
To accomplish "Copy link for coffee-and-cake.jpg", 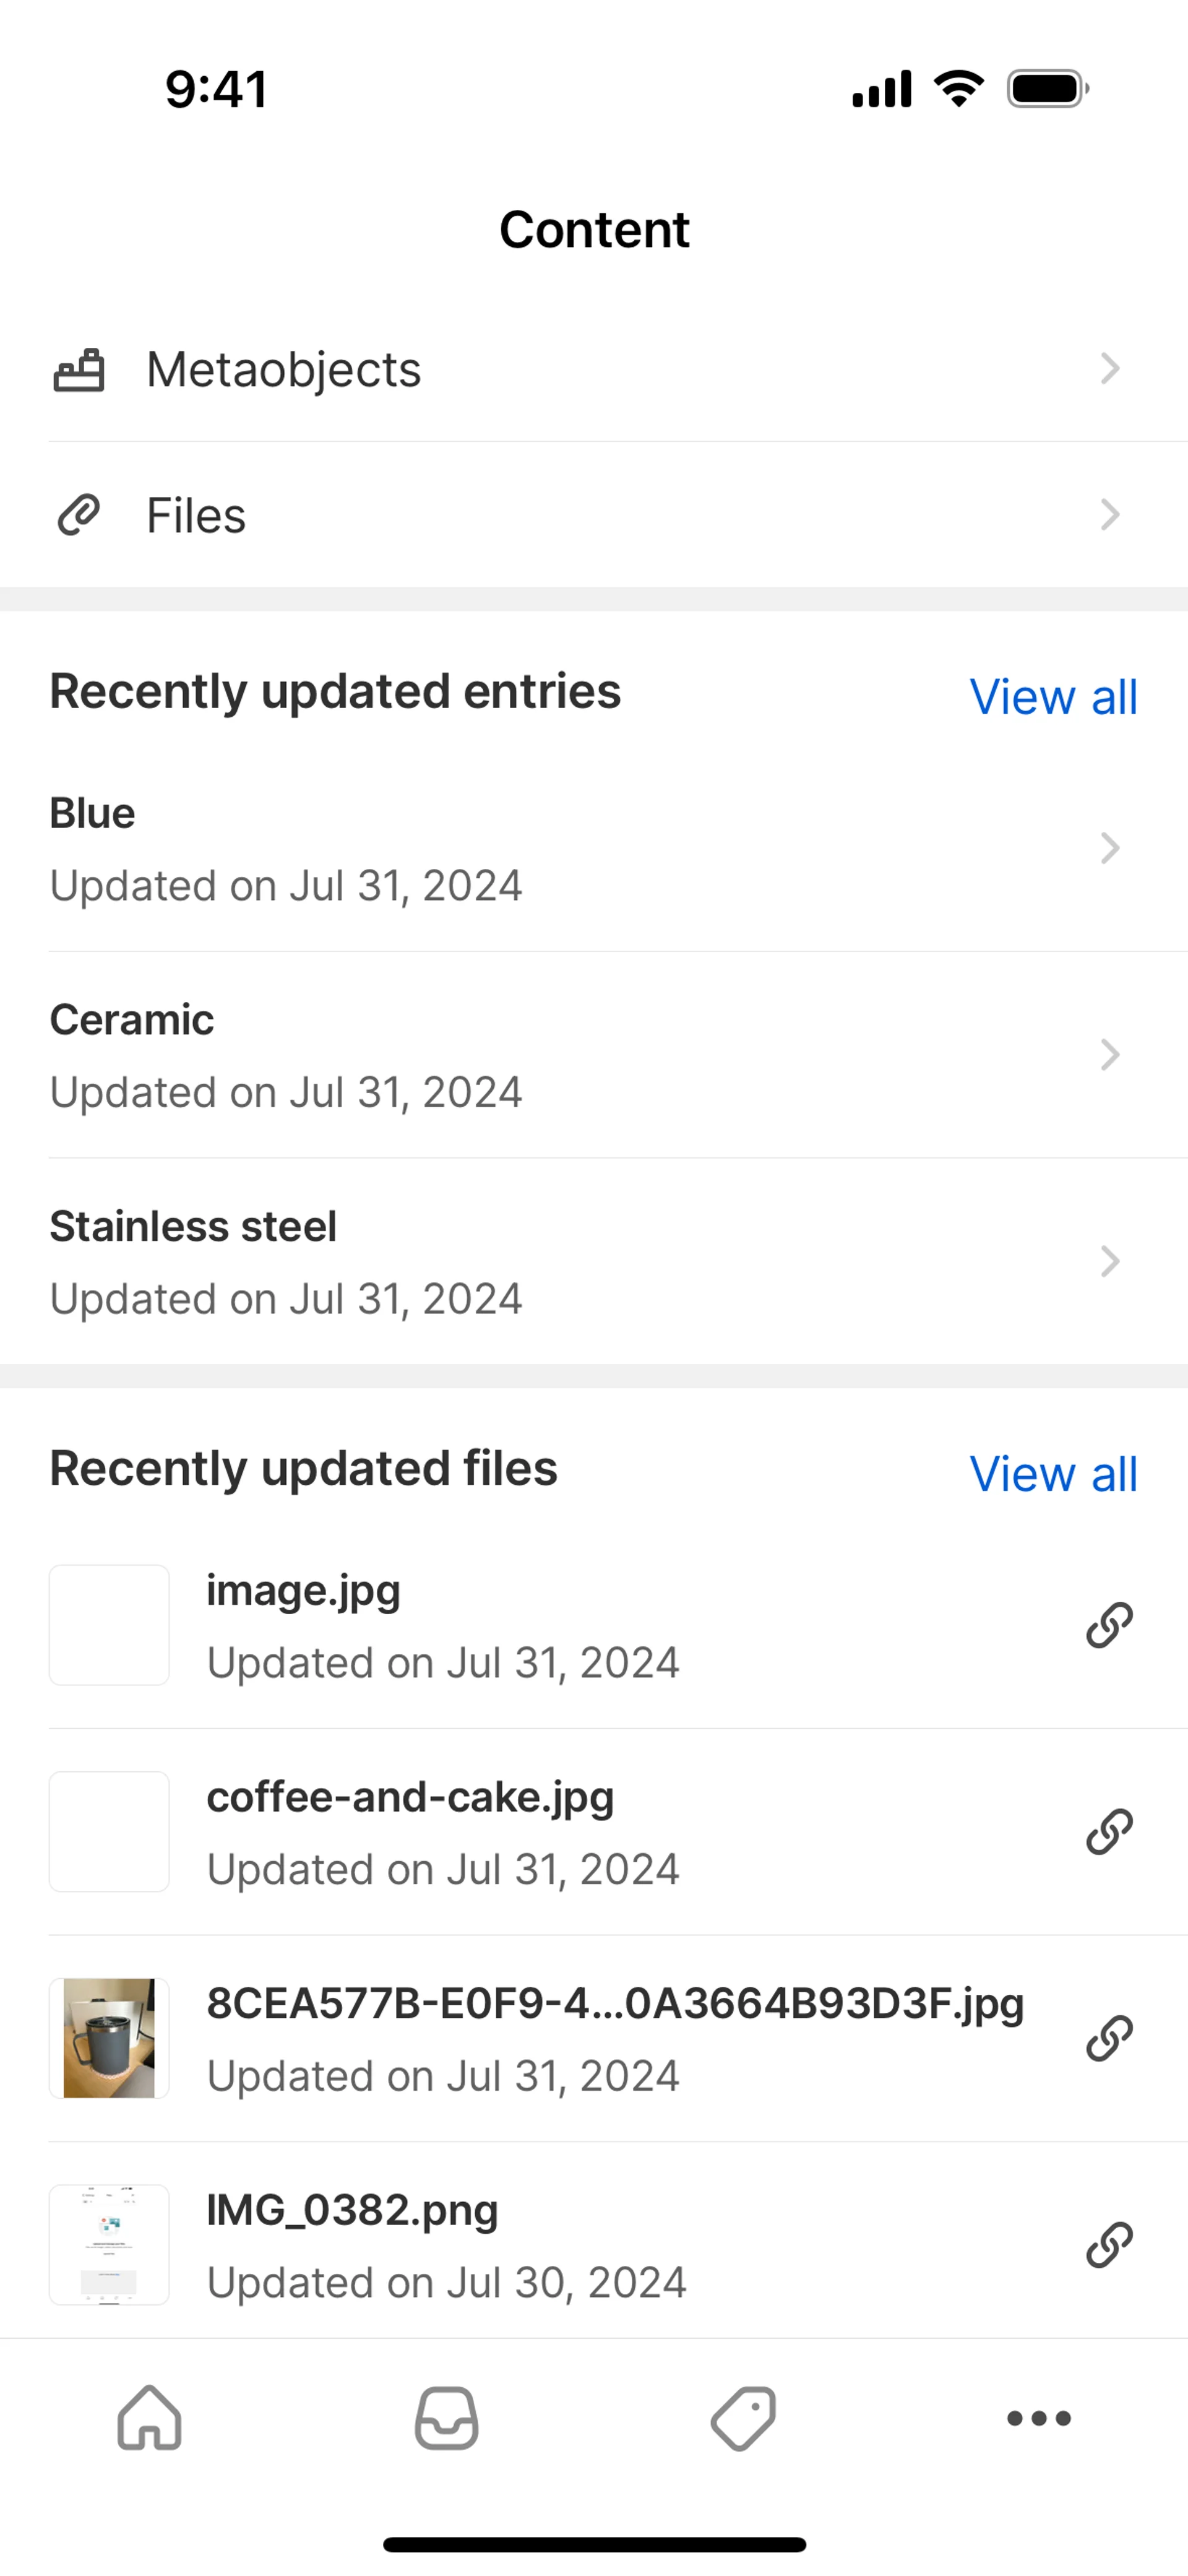I will click(x=1109, y=1832).
